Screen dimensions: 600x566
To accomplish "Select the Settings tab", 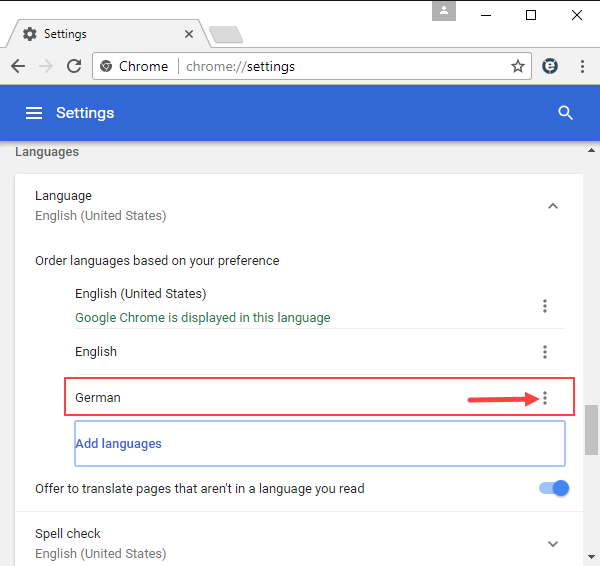I will click(107, 34).
